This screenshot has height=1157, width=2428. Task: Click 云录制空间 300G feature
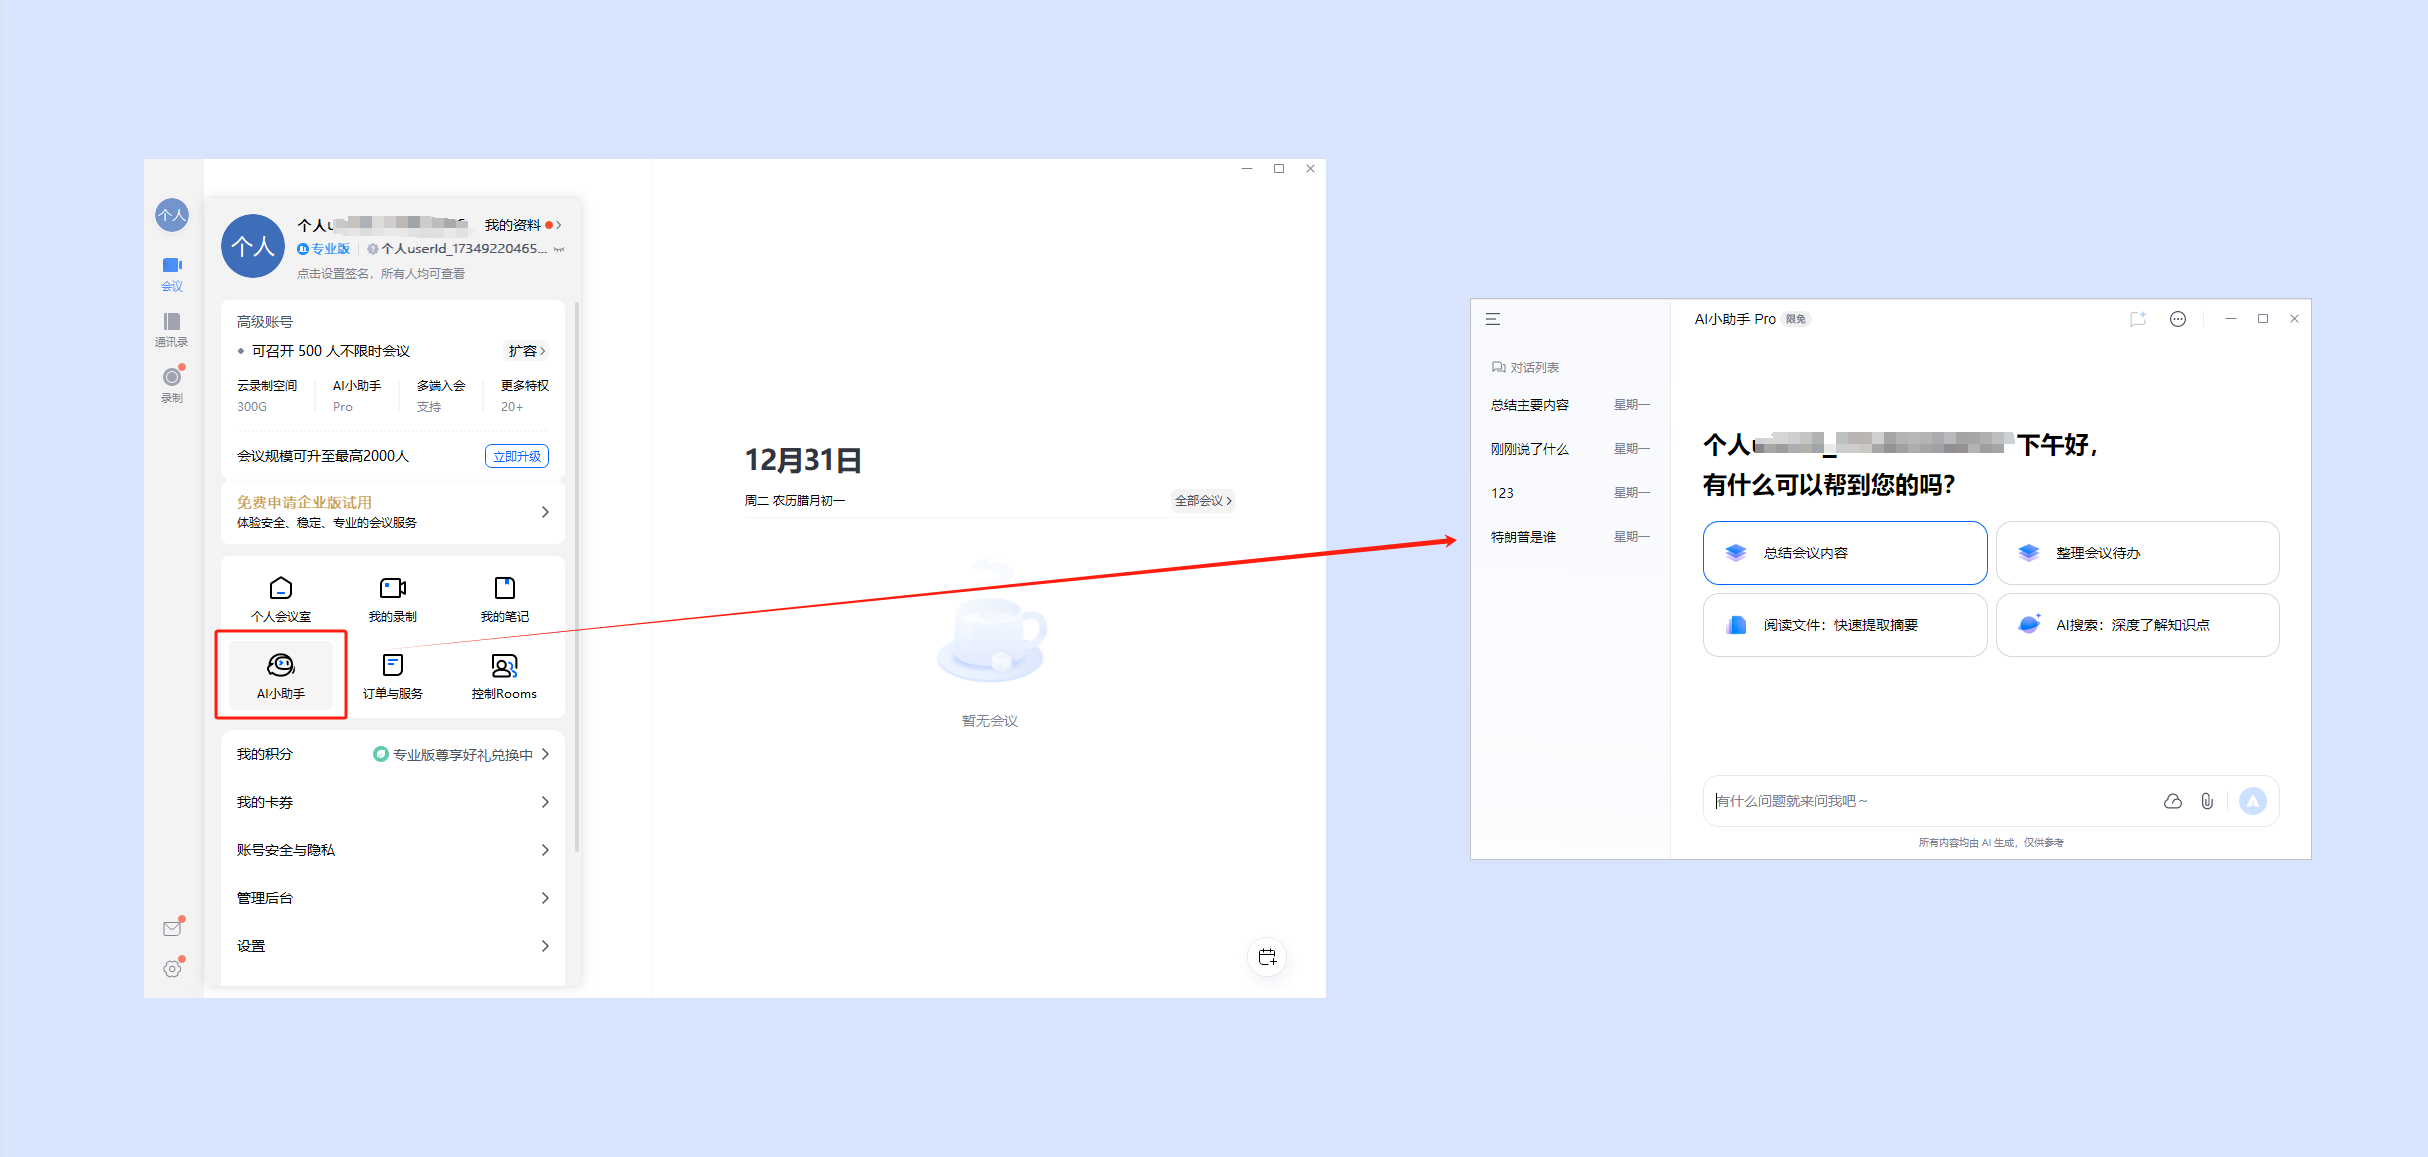click(x=267, y=396)
